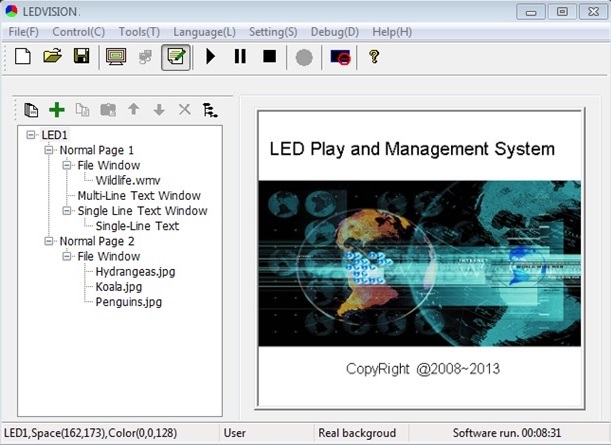Select LED1 in the tree
The image size is (611, 445).
point(55,135)
